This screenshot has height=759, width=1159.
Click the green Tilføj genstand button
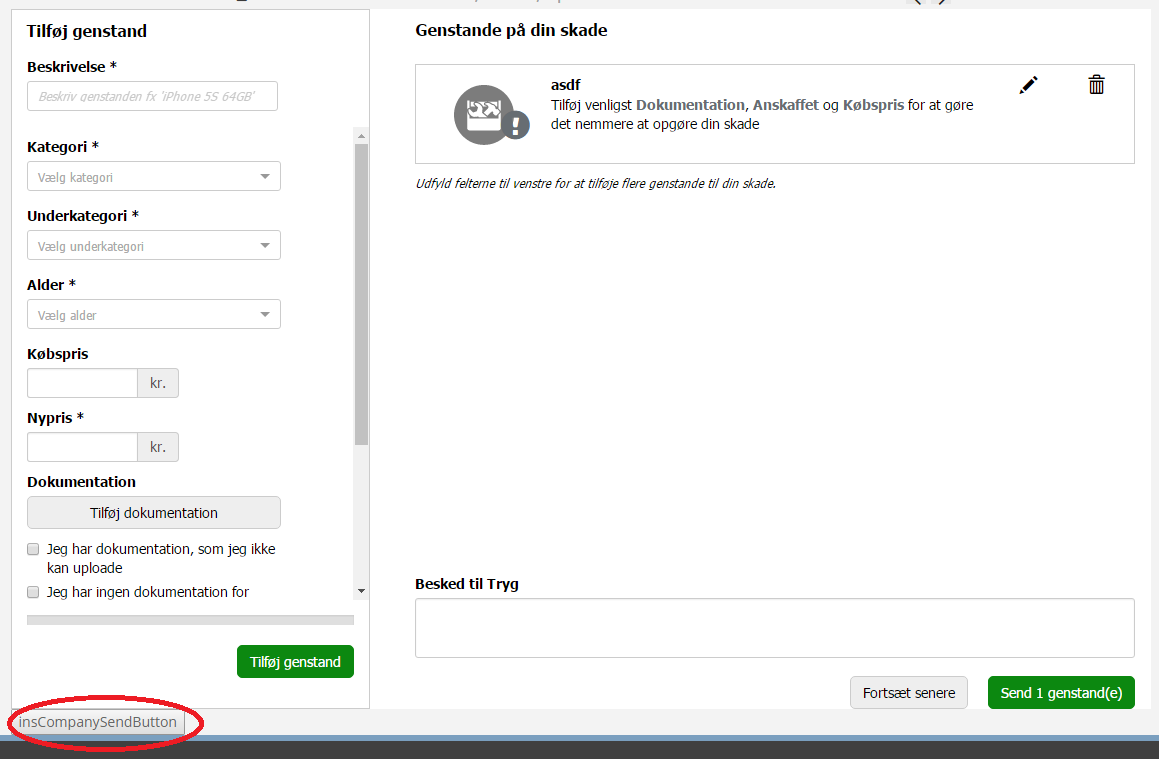[x=295, y=661]
